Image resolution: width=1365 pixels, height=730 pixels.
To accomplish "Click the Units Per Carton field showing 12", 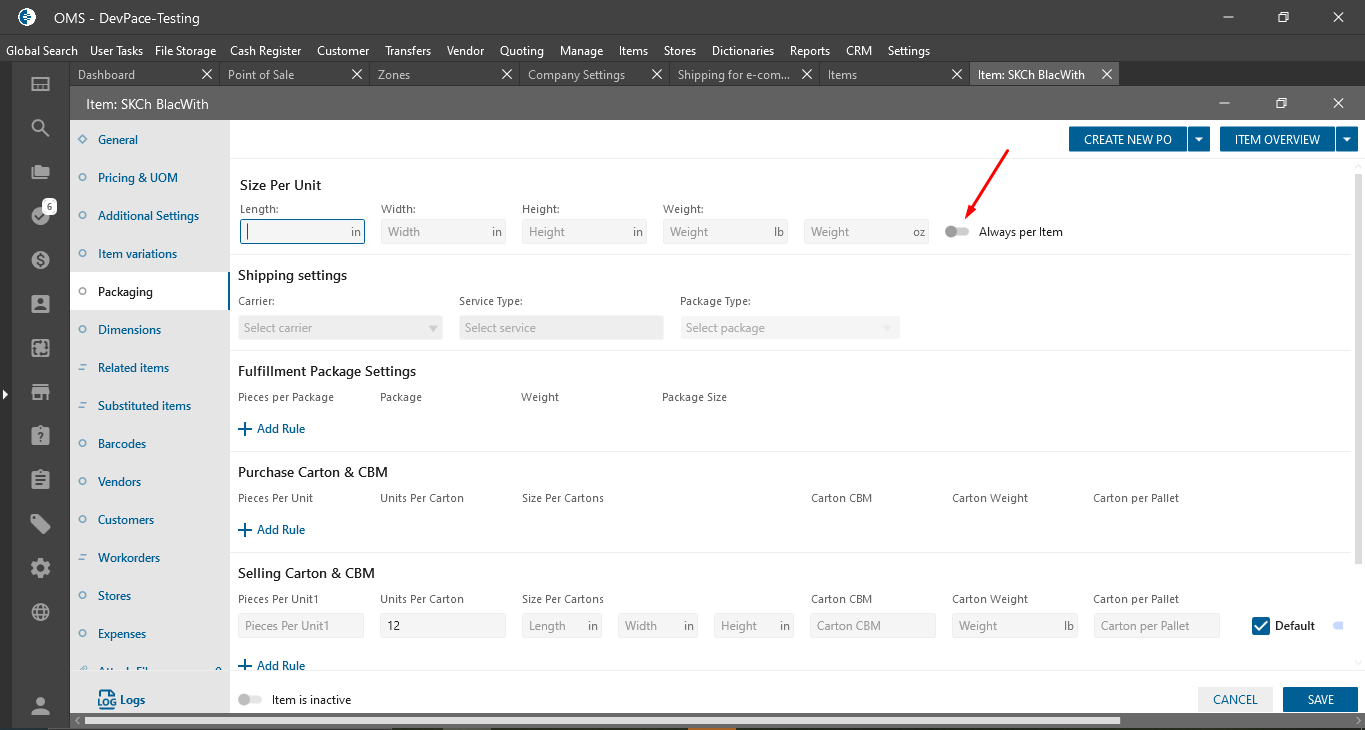I will point(442,626).
